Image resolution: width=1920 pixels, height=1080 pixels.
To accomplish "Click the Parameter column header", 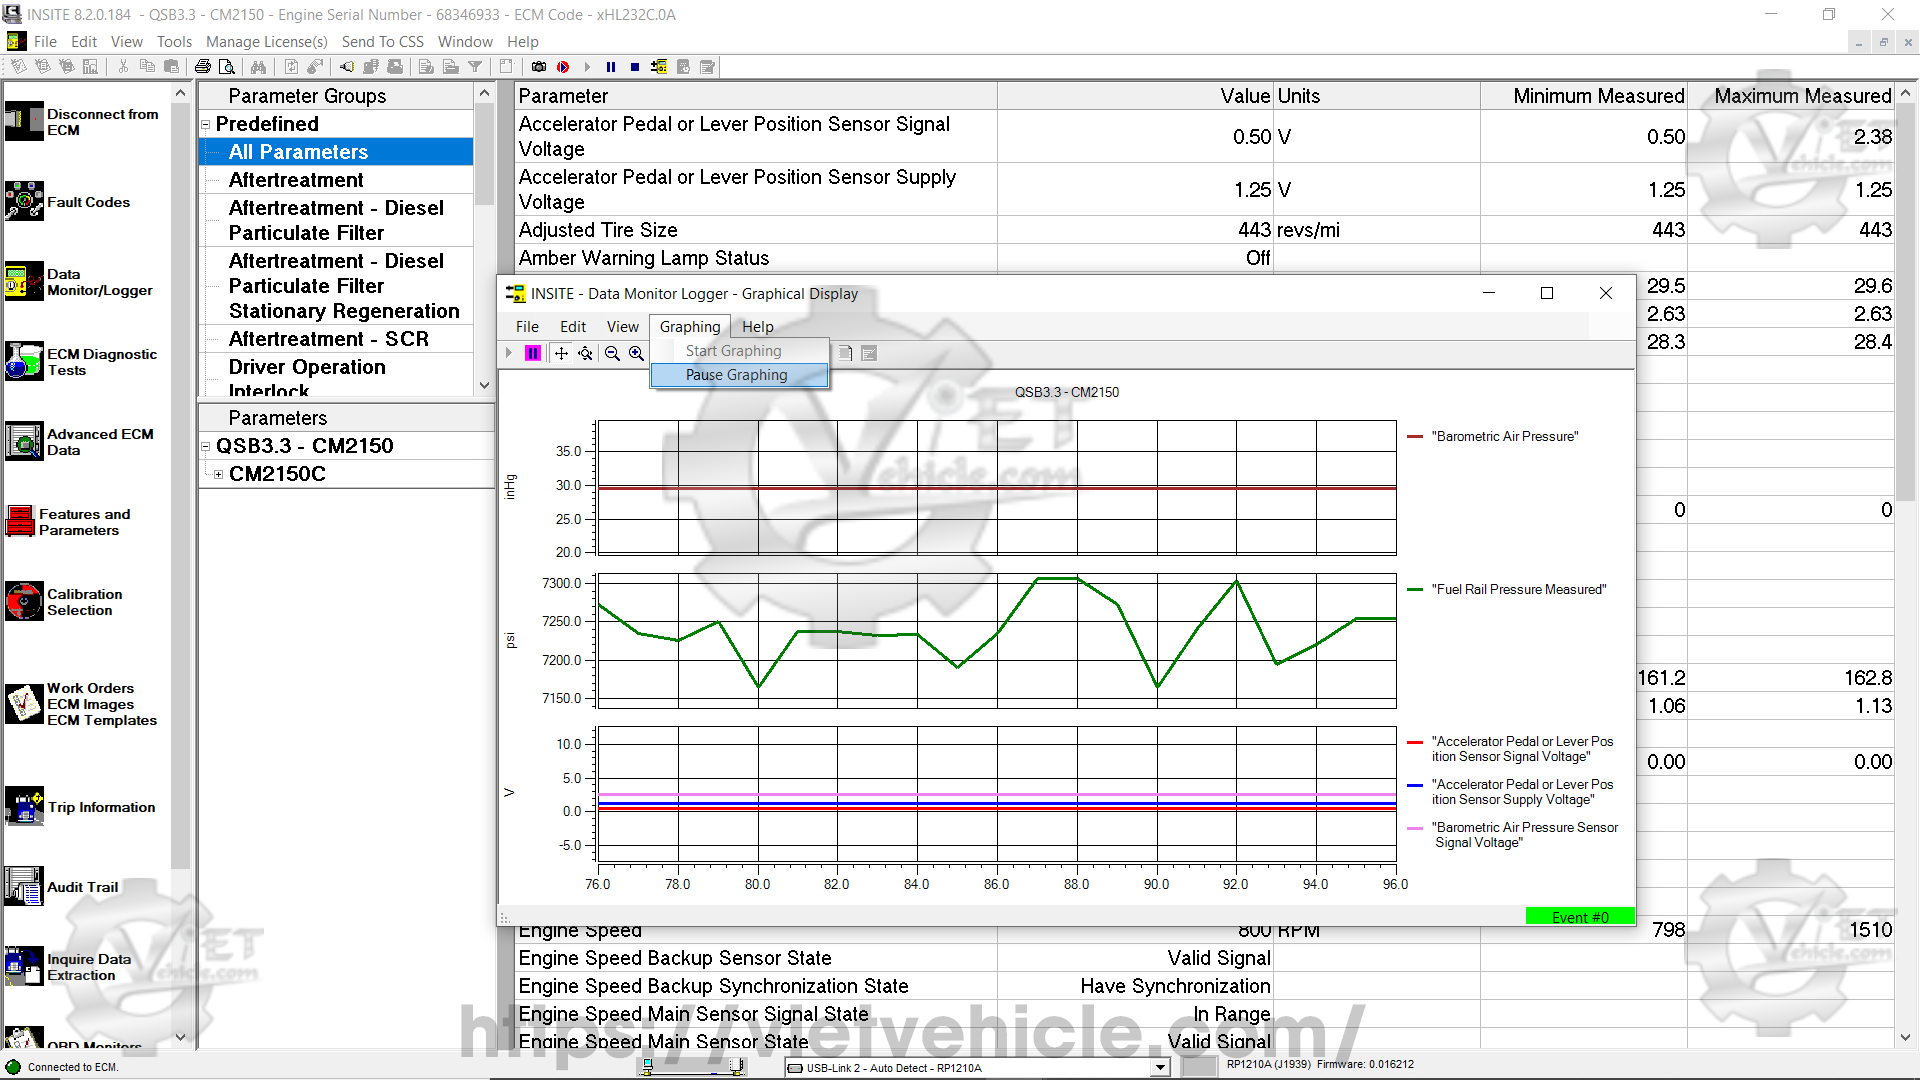I will point(563,96).
